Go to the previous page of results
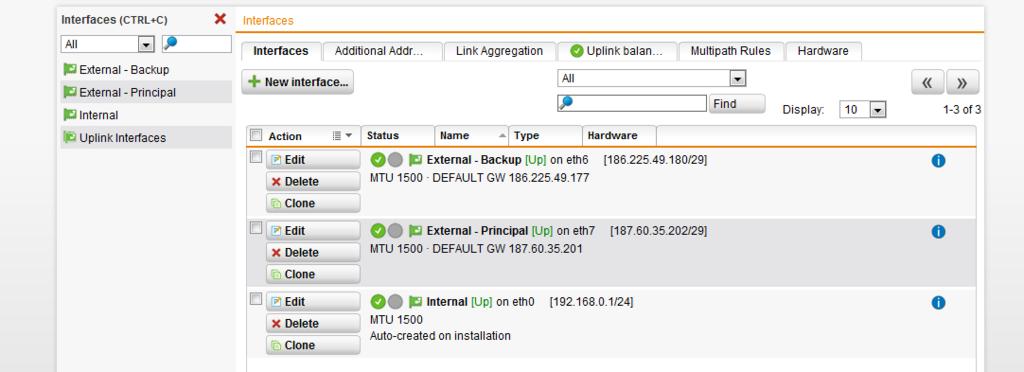 (927, 82)
